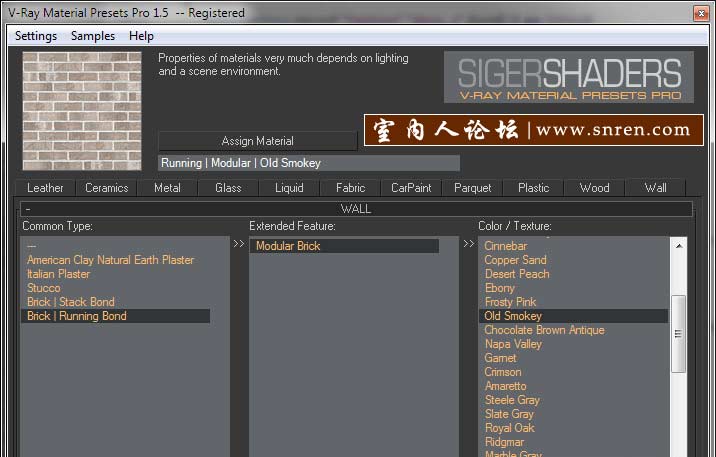The height and width of the screenshot is (457, 716).
Task: Choose Steele Gray color texture
Action: (512, 400)
